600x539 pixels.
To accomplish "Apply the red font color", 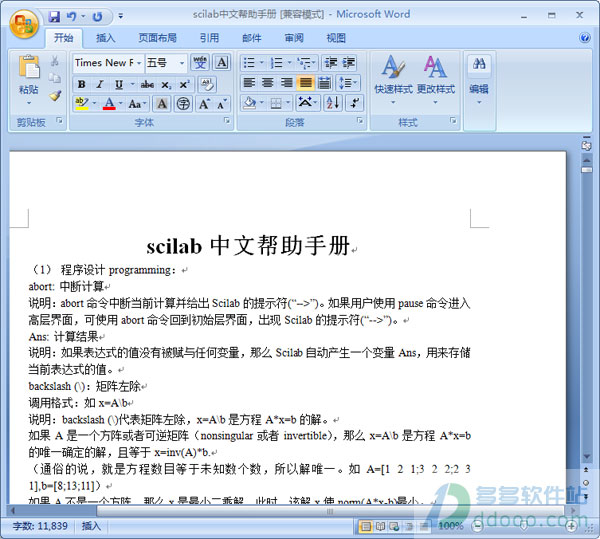I will 109,103.
